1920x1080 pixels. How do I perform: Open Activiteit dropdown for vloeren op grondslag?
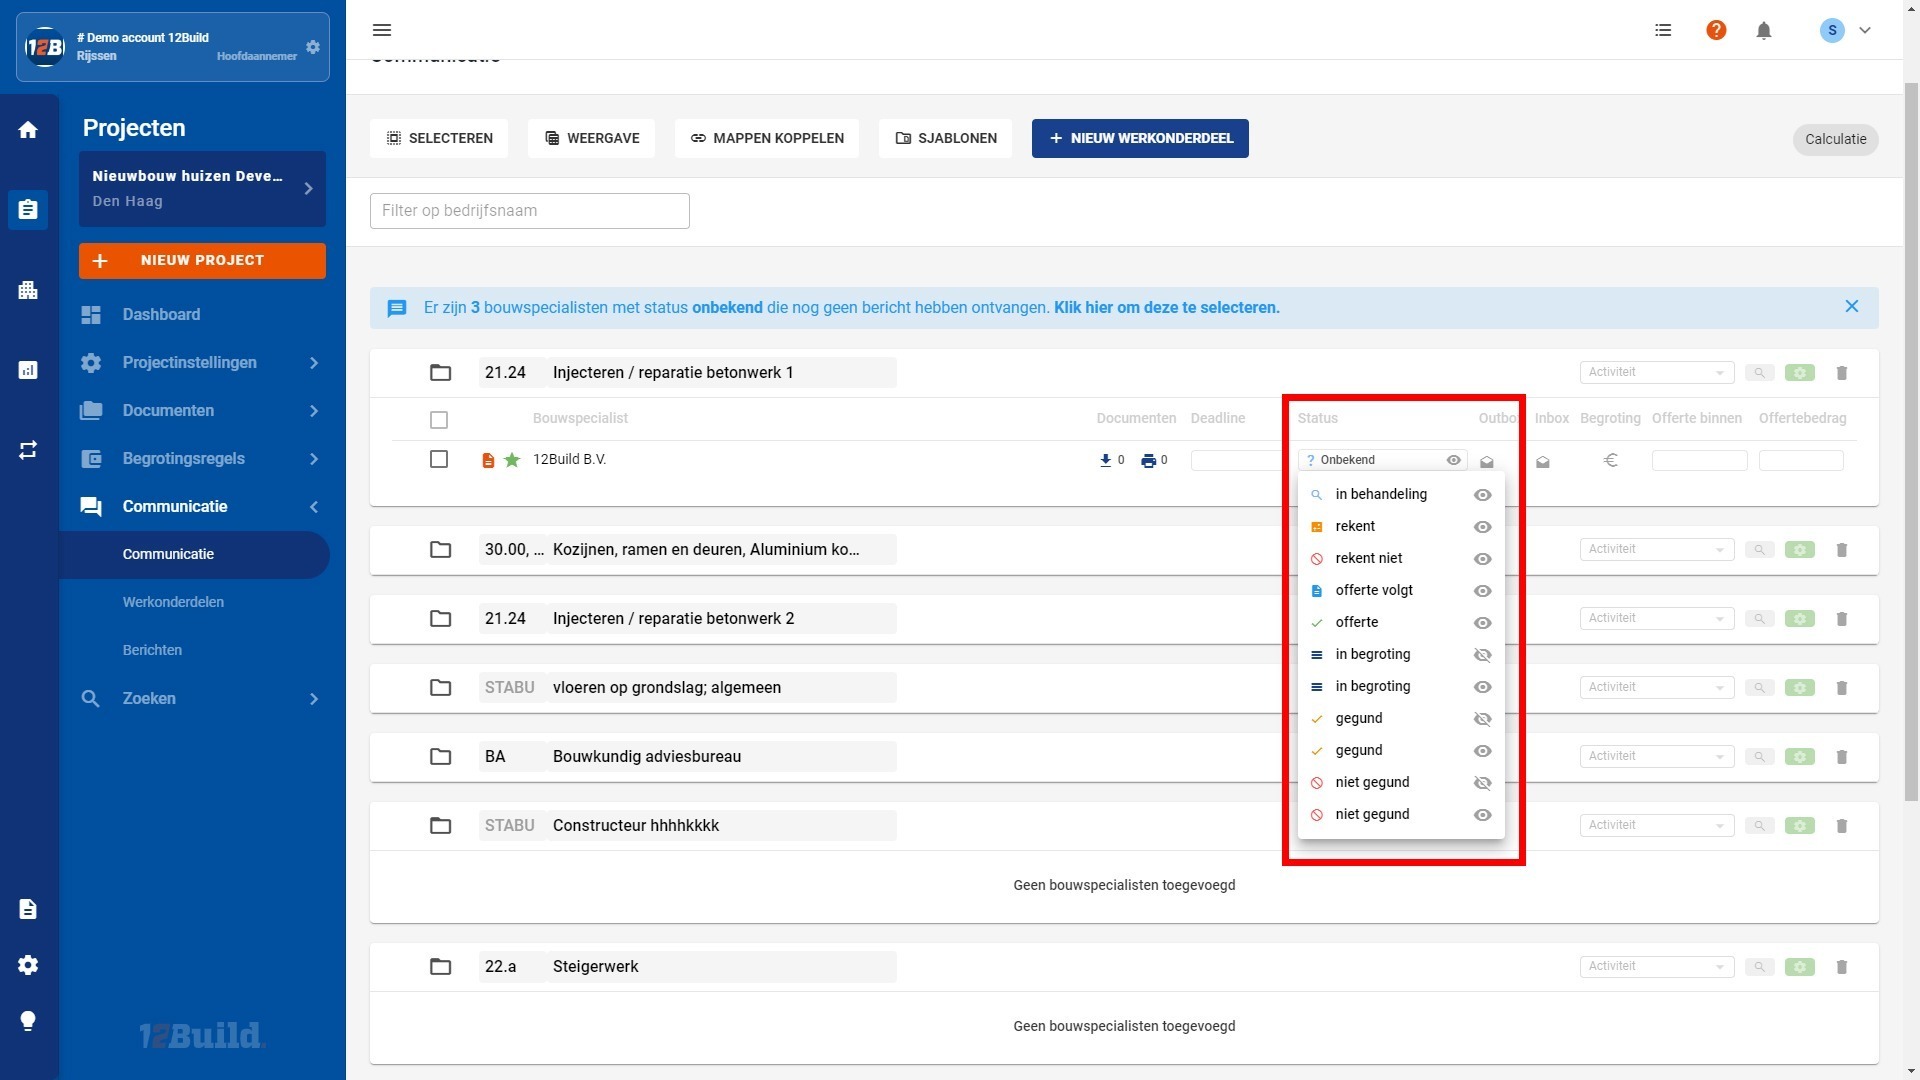1656,688
